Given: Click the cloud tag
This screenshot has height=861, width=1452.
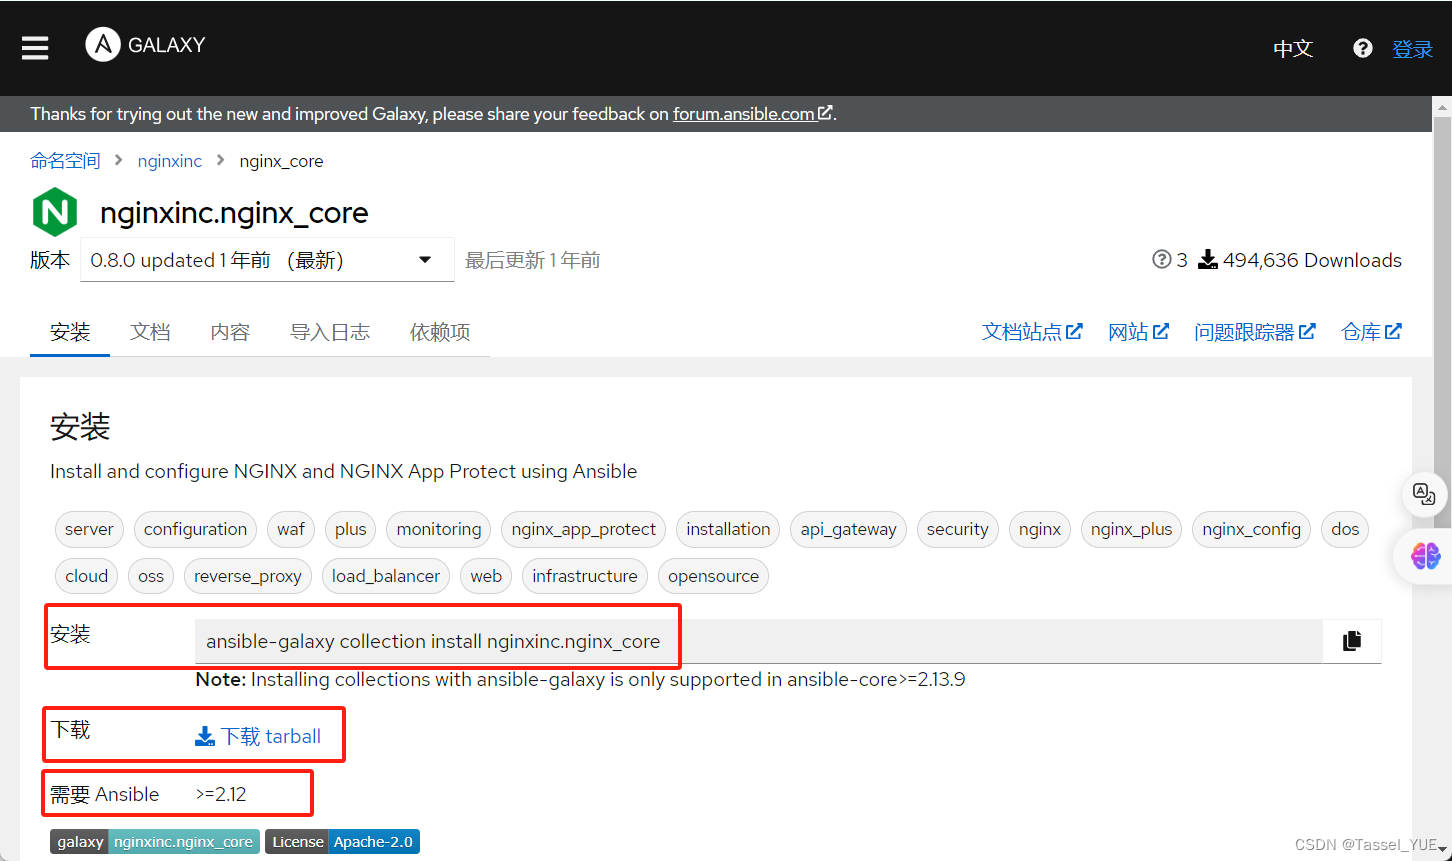Looking at the screenshot, I should pos(87,576).
